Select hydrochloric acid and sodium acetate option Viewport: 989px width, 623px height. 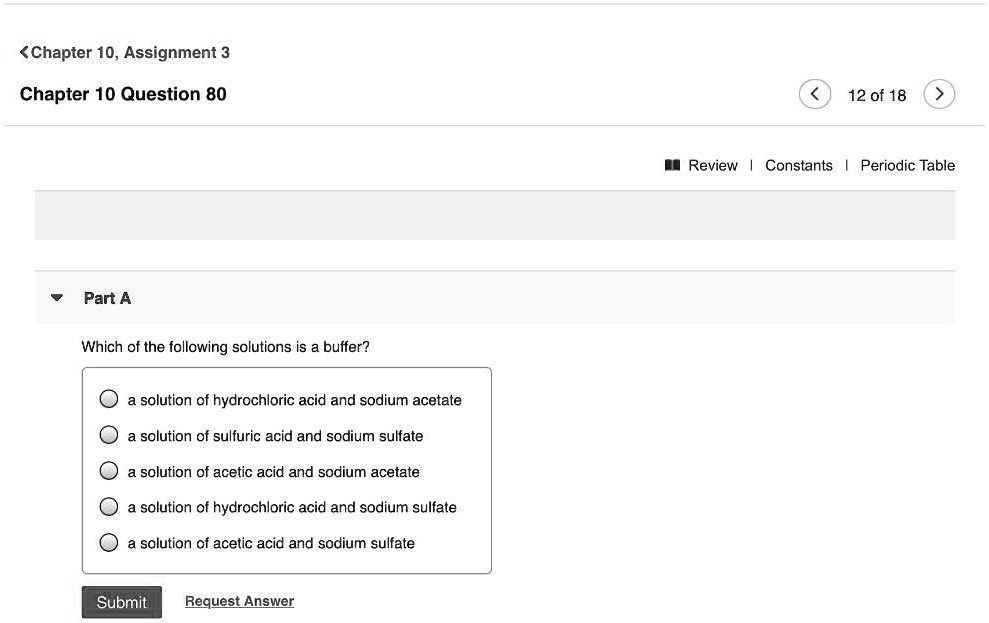(x=108, y=399)
